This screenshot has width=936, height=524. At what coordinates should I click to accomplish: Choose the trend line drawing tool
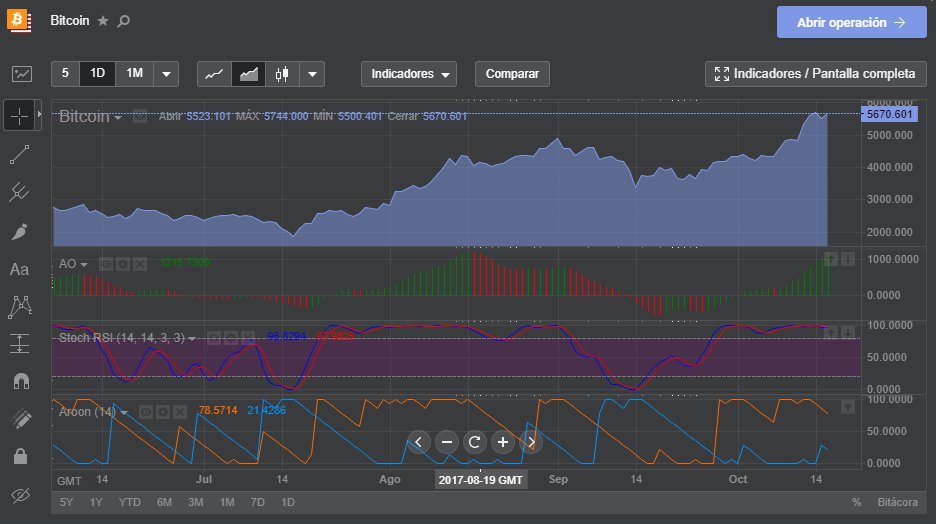19,155
